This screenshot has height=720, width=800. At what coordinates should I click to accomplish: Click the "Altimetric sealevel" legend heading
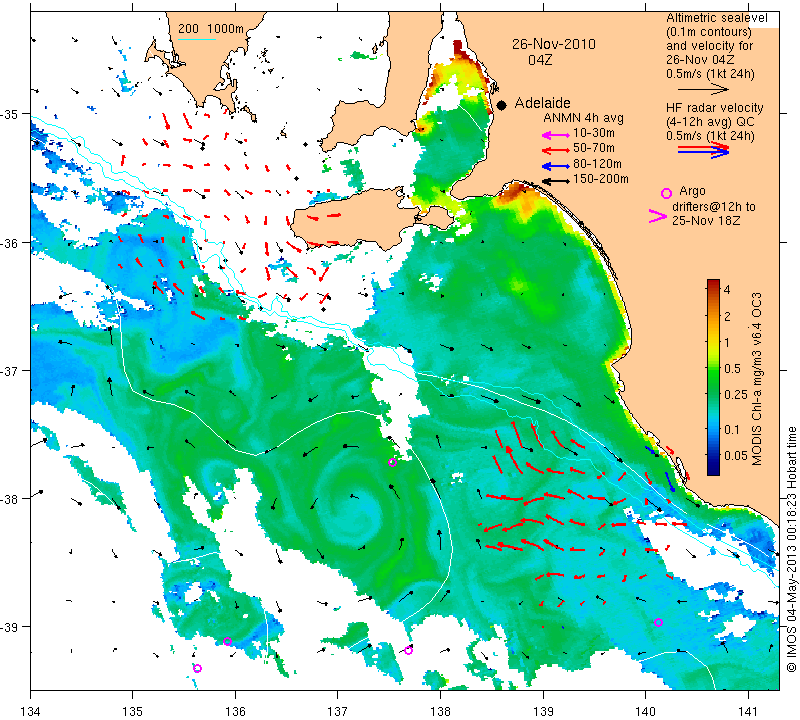[717, 18]
